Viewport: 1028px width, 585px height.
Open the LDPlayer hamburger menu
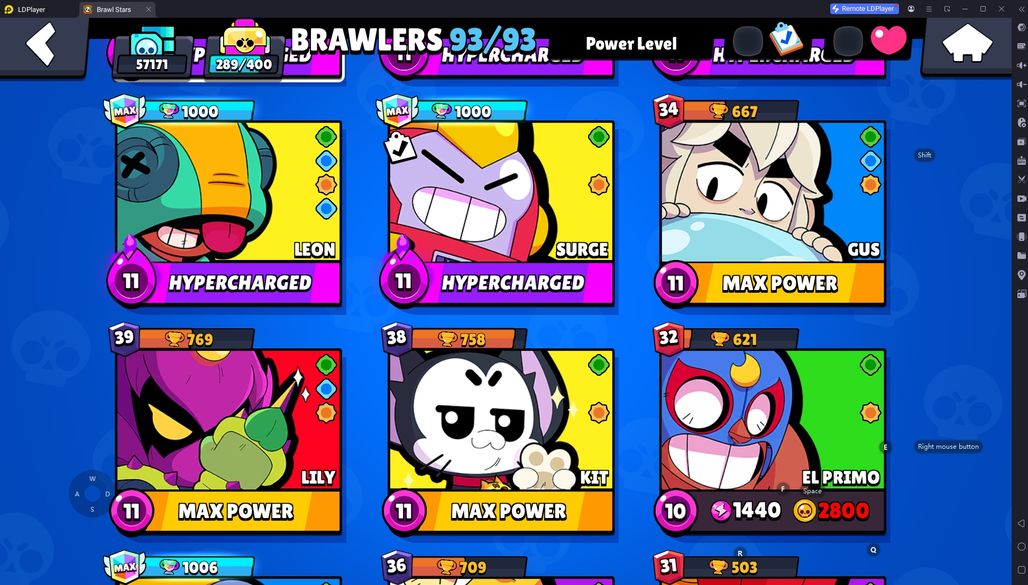(x=929, y=9)
